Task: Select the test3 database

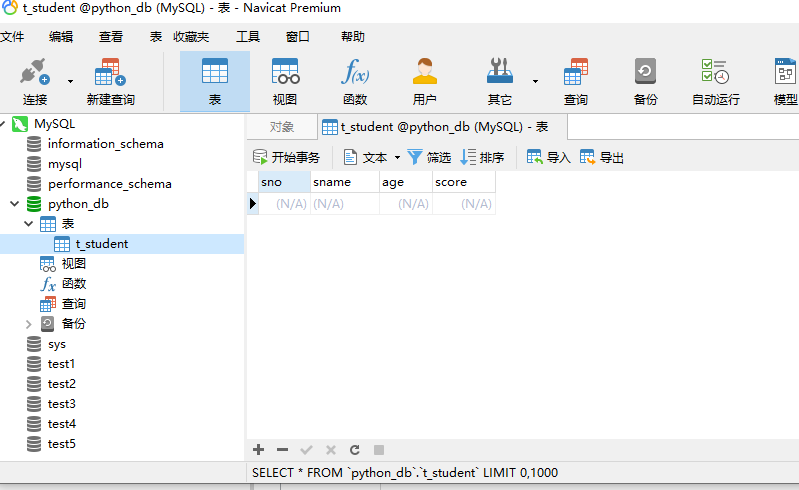Action: coord(61,404)
